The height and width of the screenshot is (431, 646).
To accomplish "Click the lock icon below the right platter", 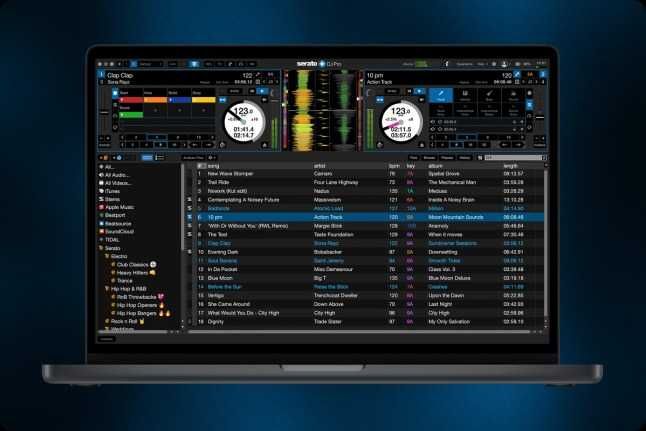I will coord(421,145).
